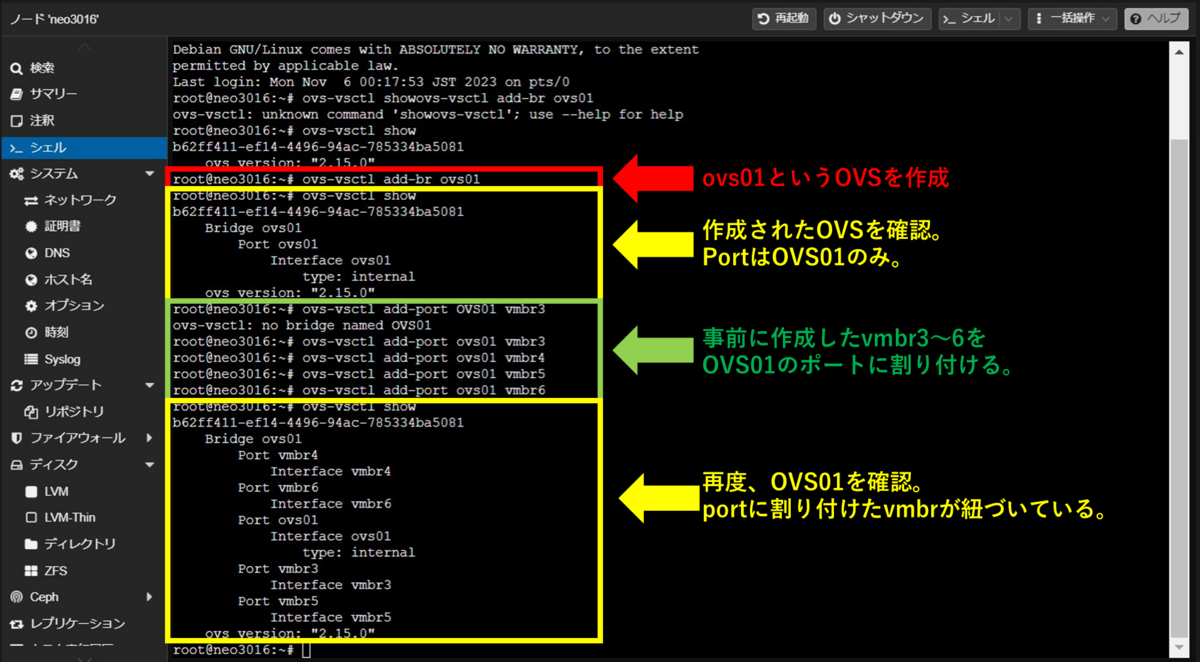Click the ファイアウォール shield icon
1200x662 pixels.
15,438
